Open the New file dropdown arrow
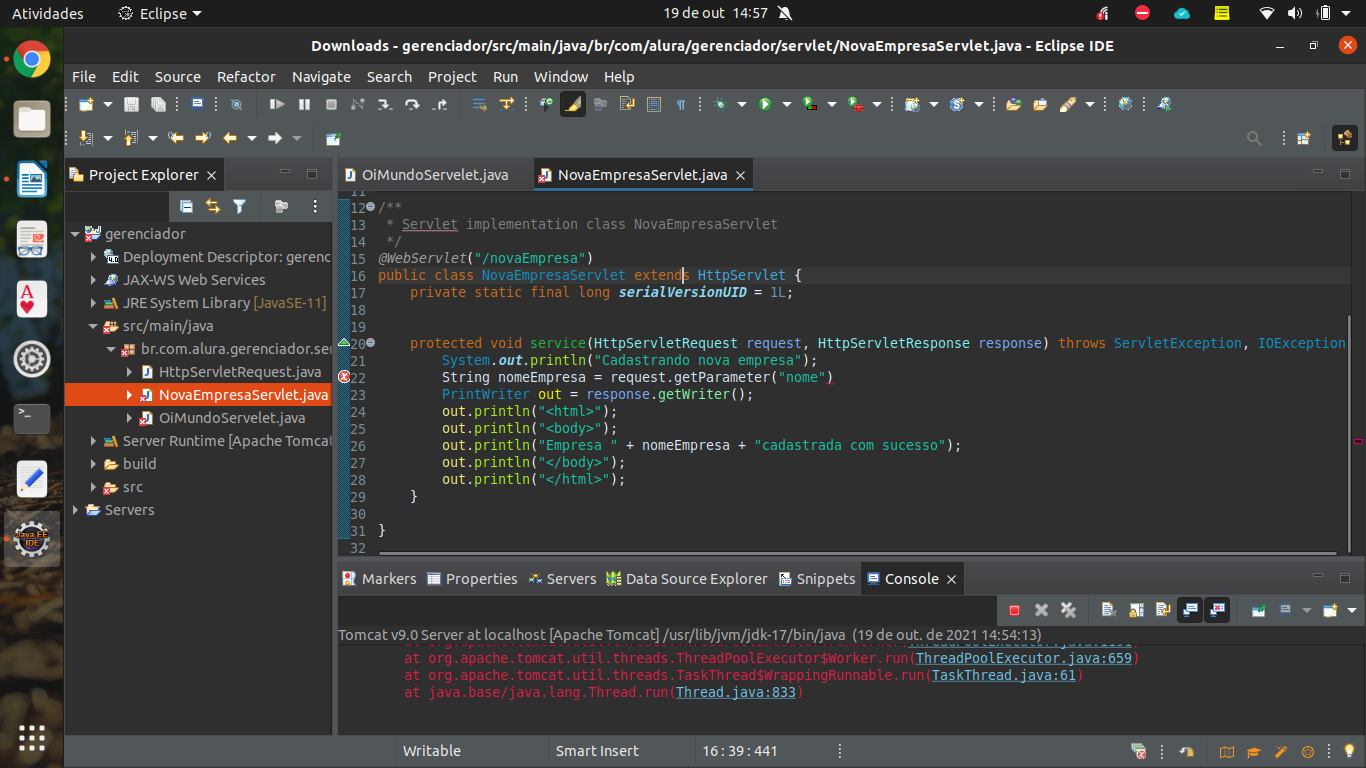This screenshot has height=768, width=1366. (x=108, y=104)
